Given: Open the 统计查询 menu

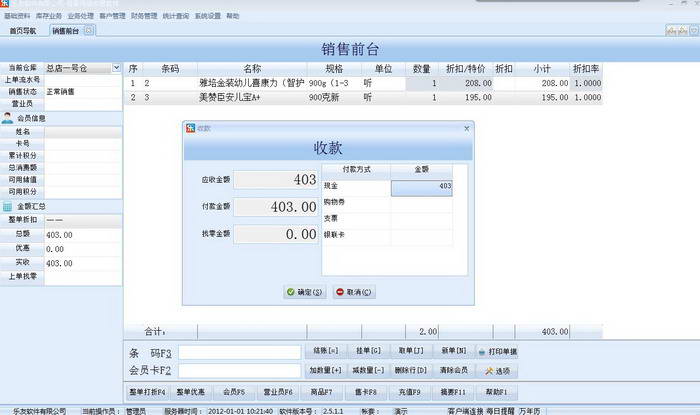Looking at the screenshot, I should coord(176,16).
